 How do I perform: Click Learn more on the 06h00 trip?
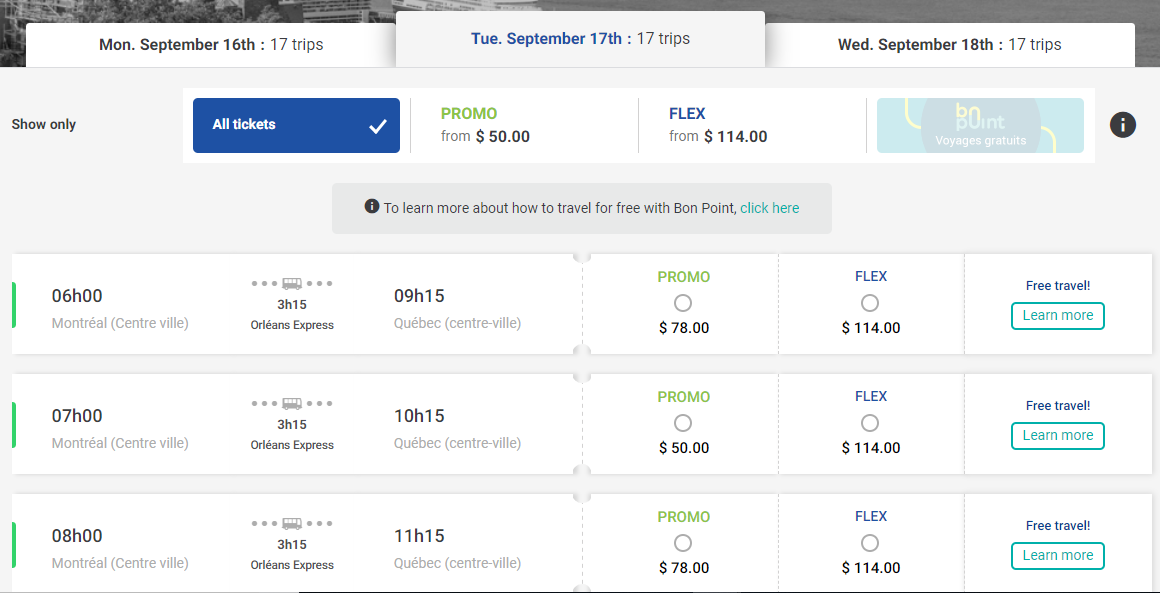tap(1058, 316)
